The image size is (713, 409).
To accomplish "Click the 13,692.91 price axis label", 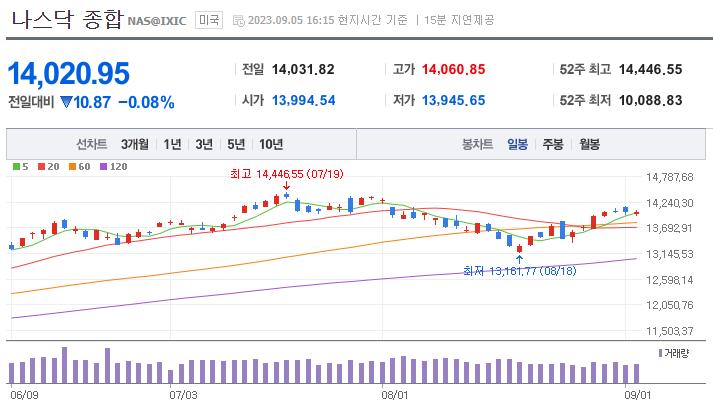I will (x=669, y=228).
